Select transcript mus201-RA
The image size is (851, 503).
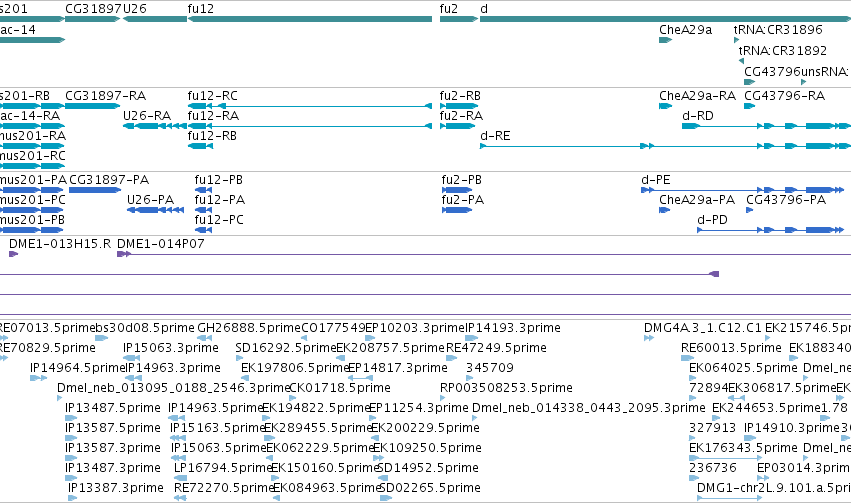tap(32, 146)
